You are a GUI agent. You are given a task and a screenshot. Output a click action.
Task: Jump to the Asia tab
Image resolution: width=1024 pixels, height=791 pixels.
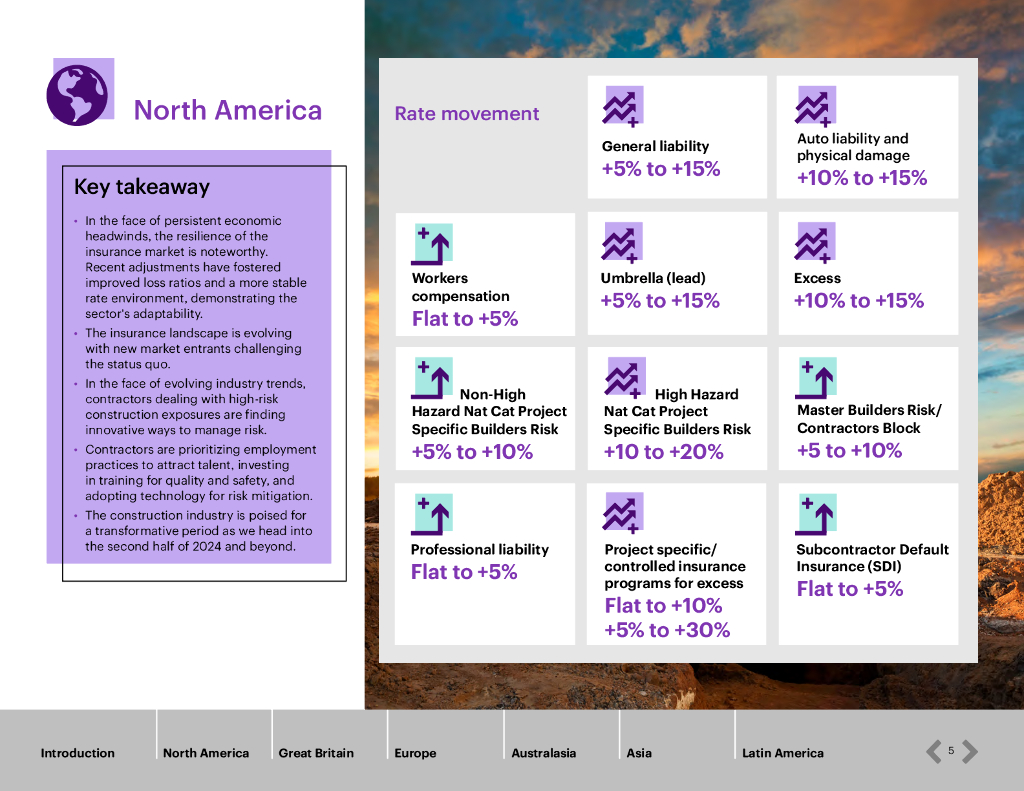[639, 753]
